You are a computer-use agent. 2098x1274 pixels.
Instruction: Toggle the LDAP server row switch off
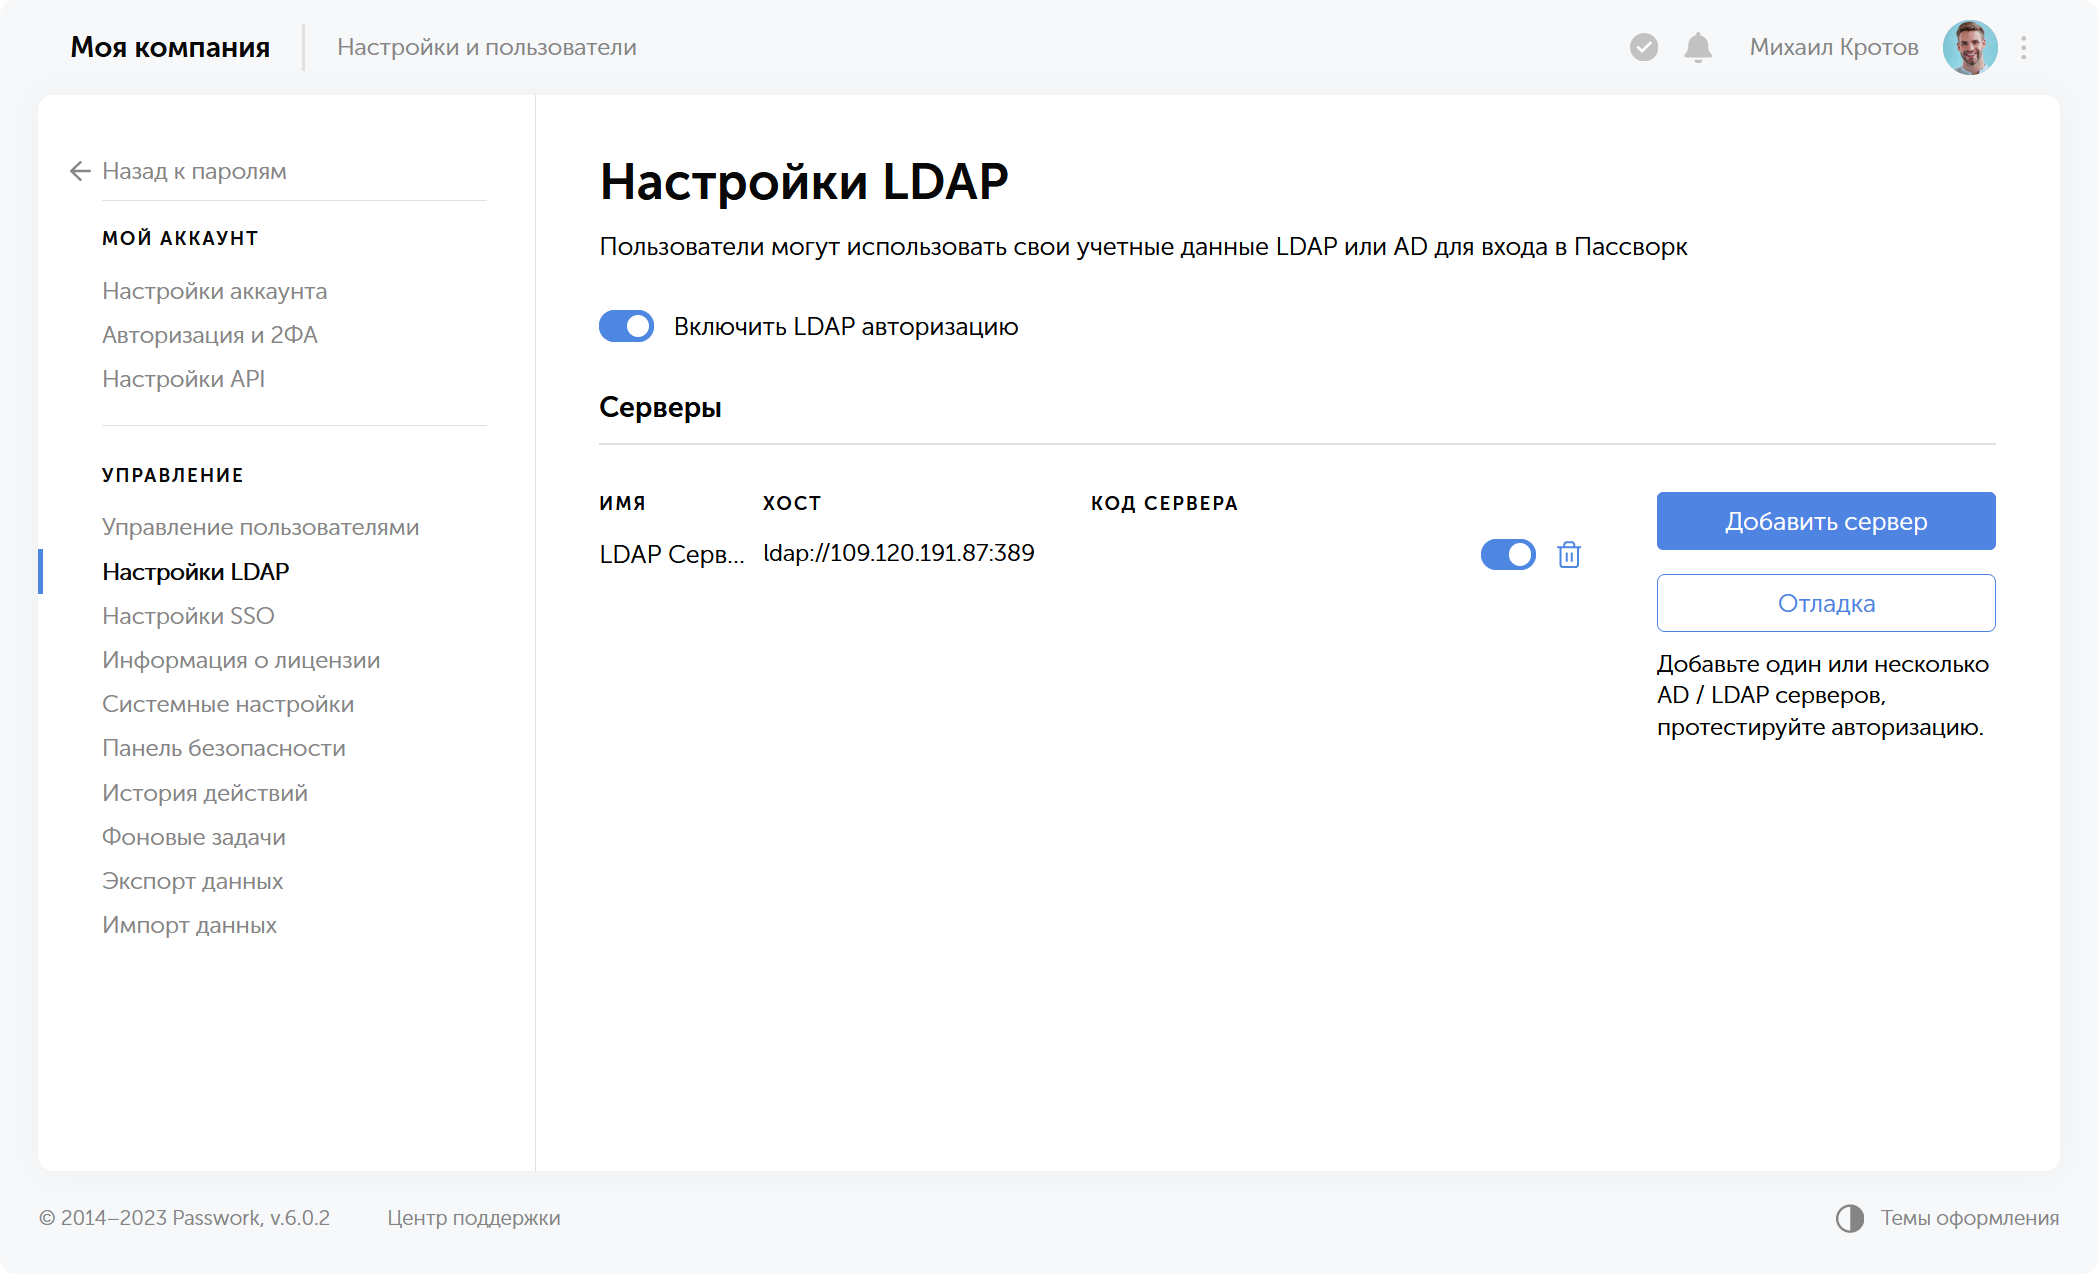1507,554
